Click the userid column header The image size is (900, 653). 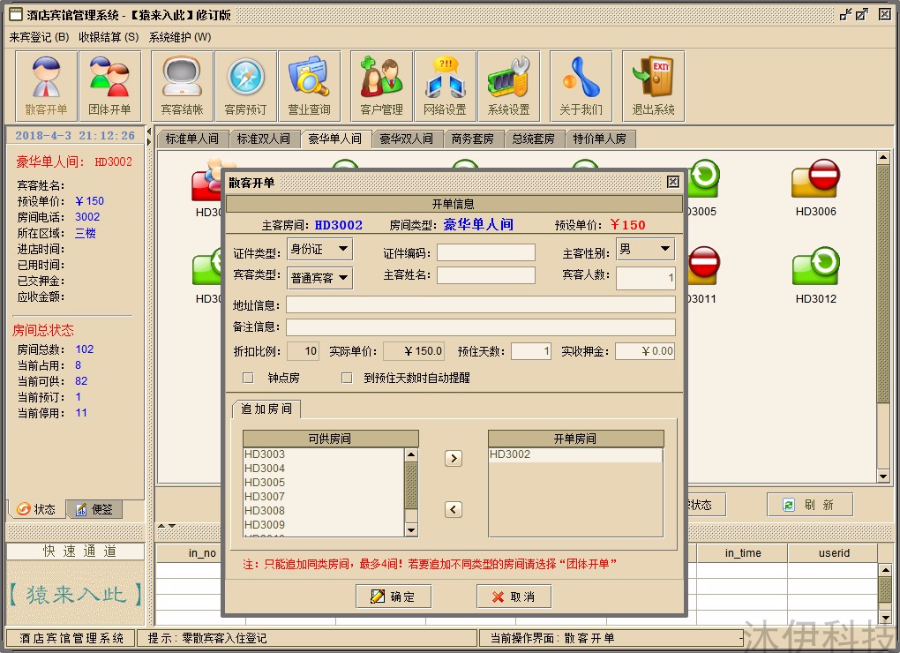(x=833, y=553)
